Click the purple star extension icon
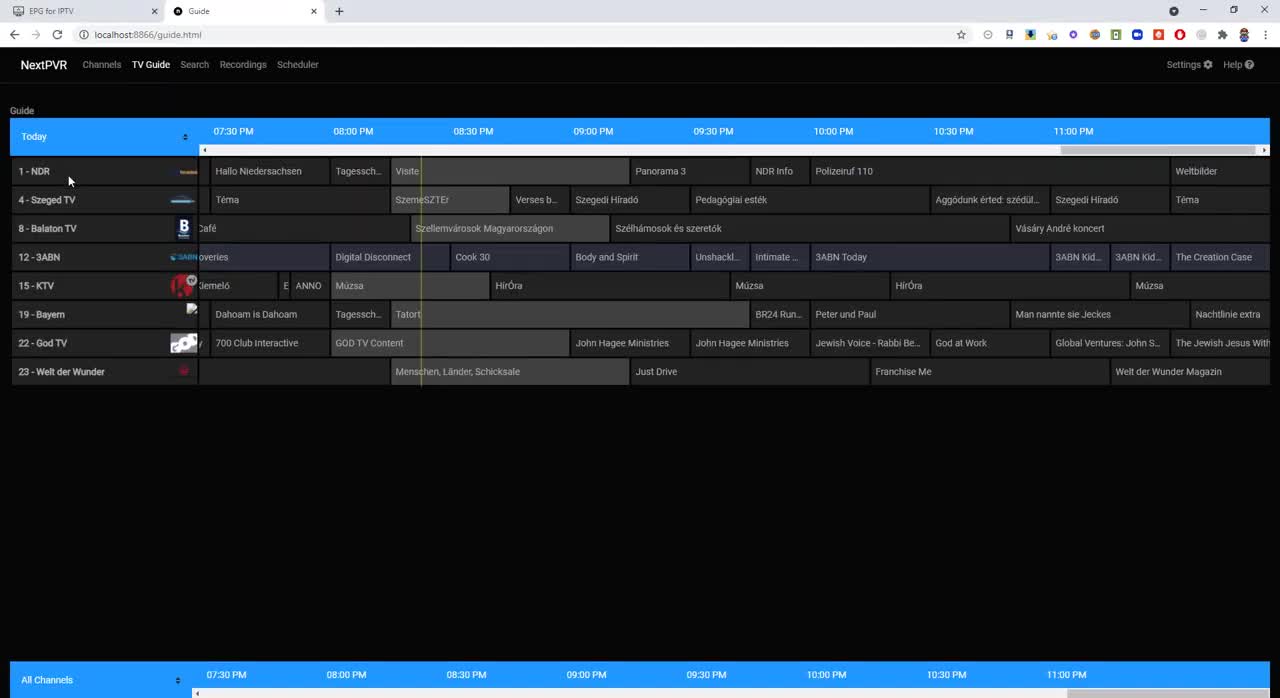 pos(1073,35)
